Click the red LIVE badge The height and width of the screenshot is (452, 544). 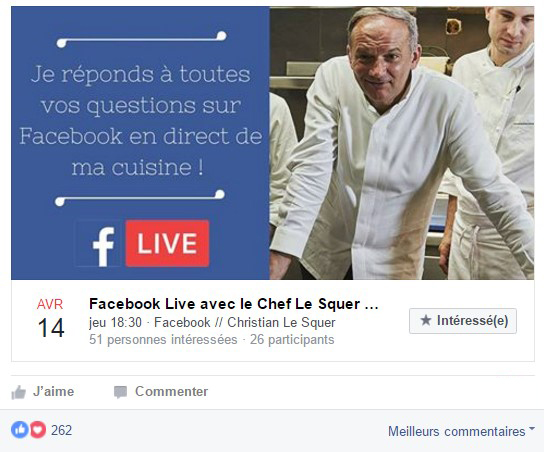[x=167, y=243]
